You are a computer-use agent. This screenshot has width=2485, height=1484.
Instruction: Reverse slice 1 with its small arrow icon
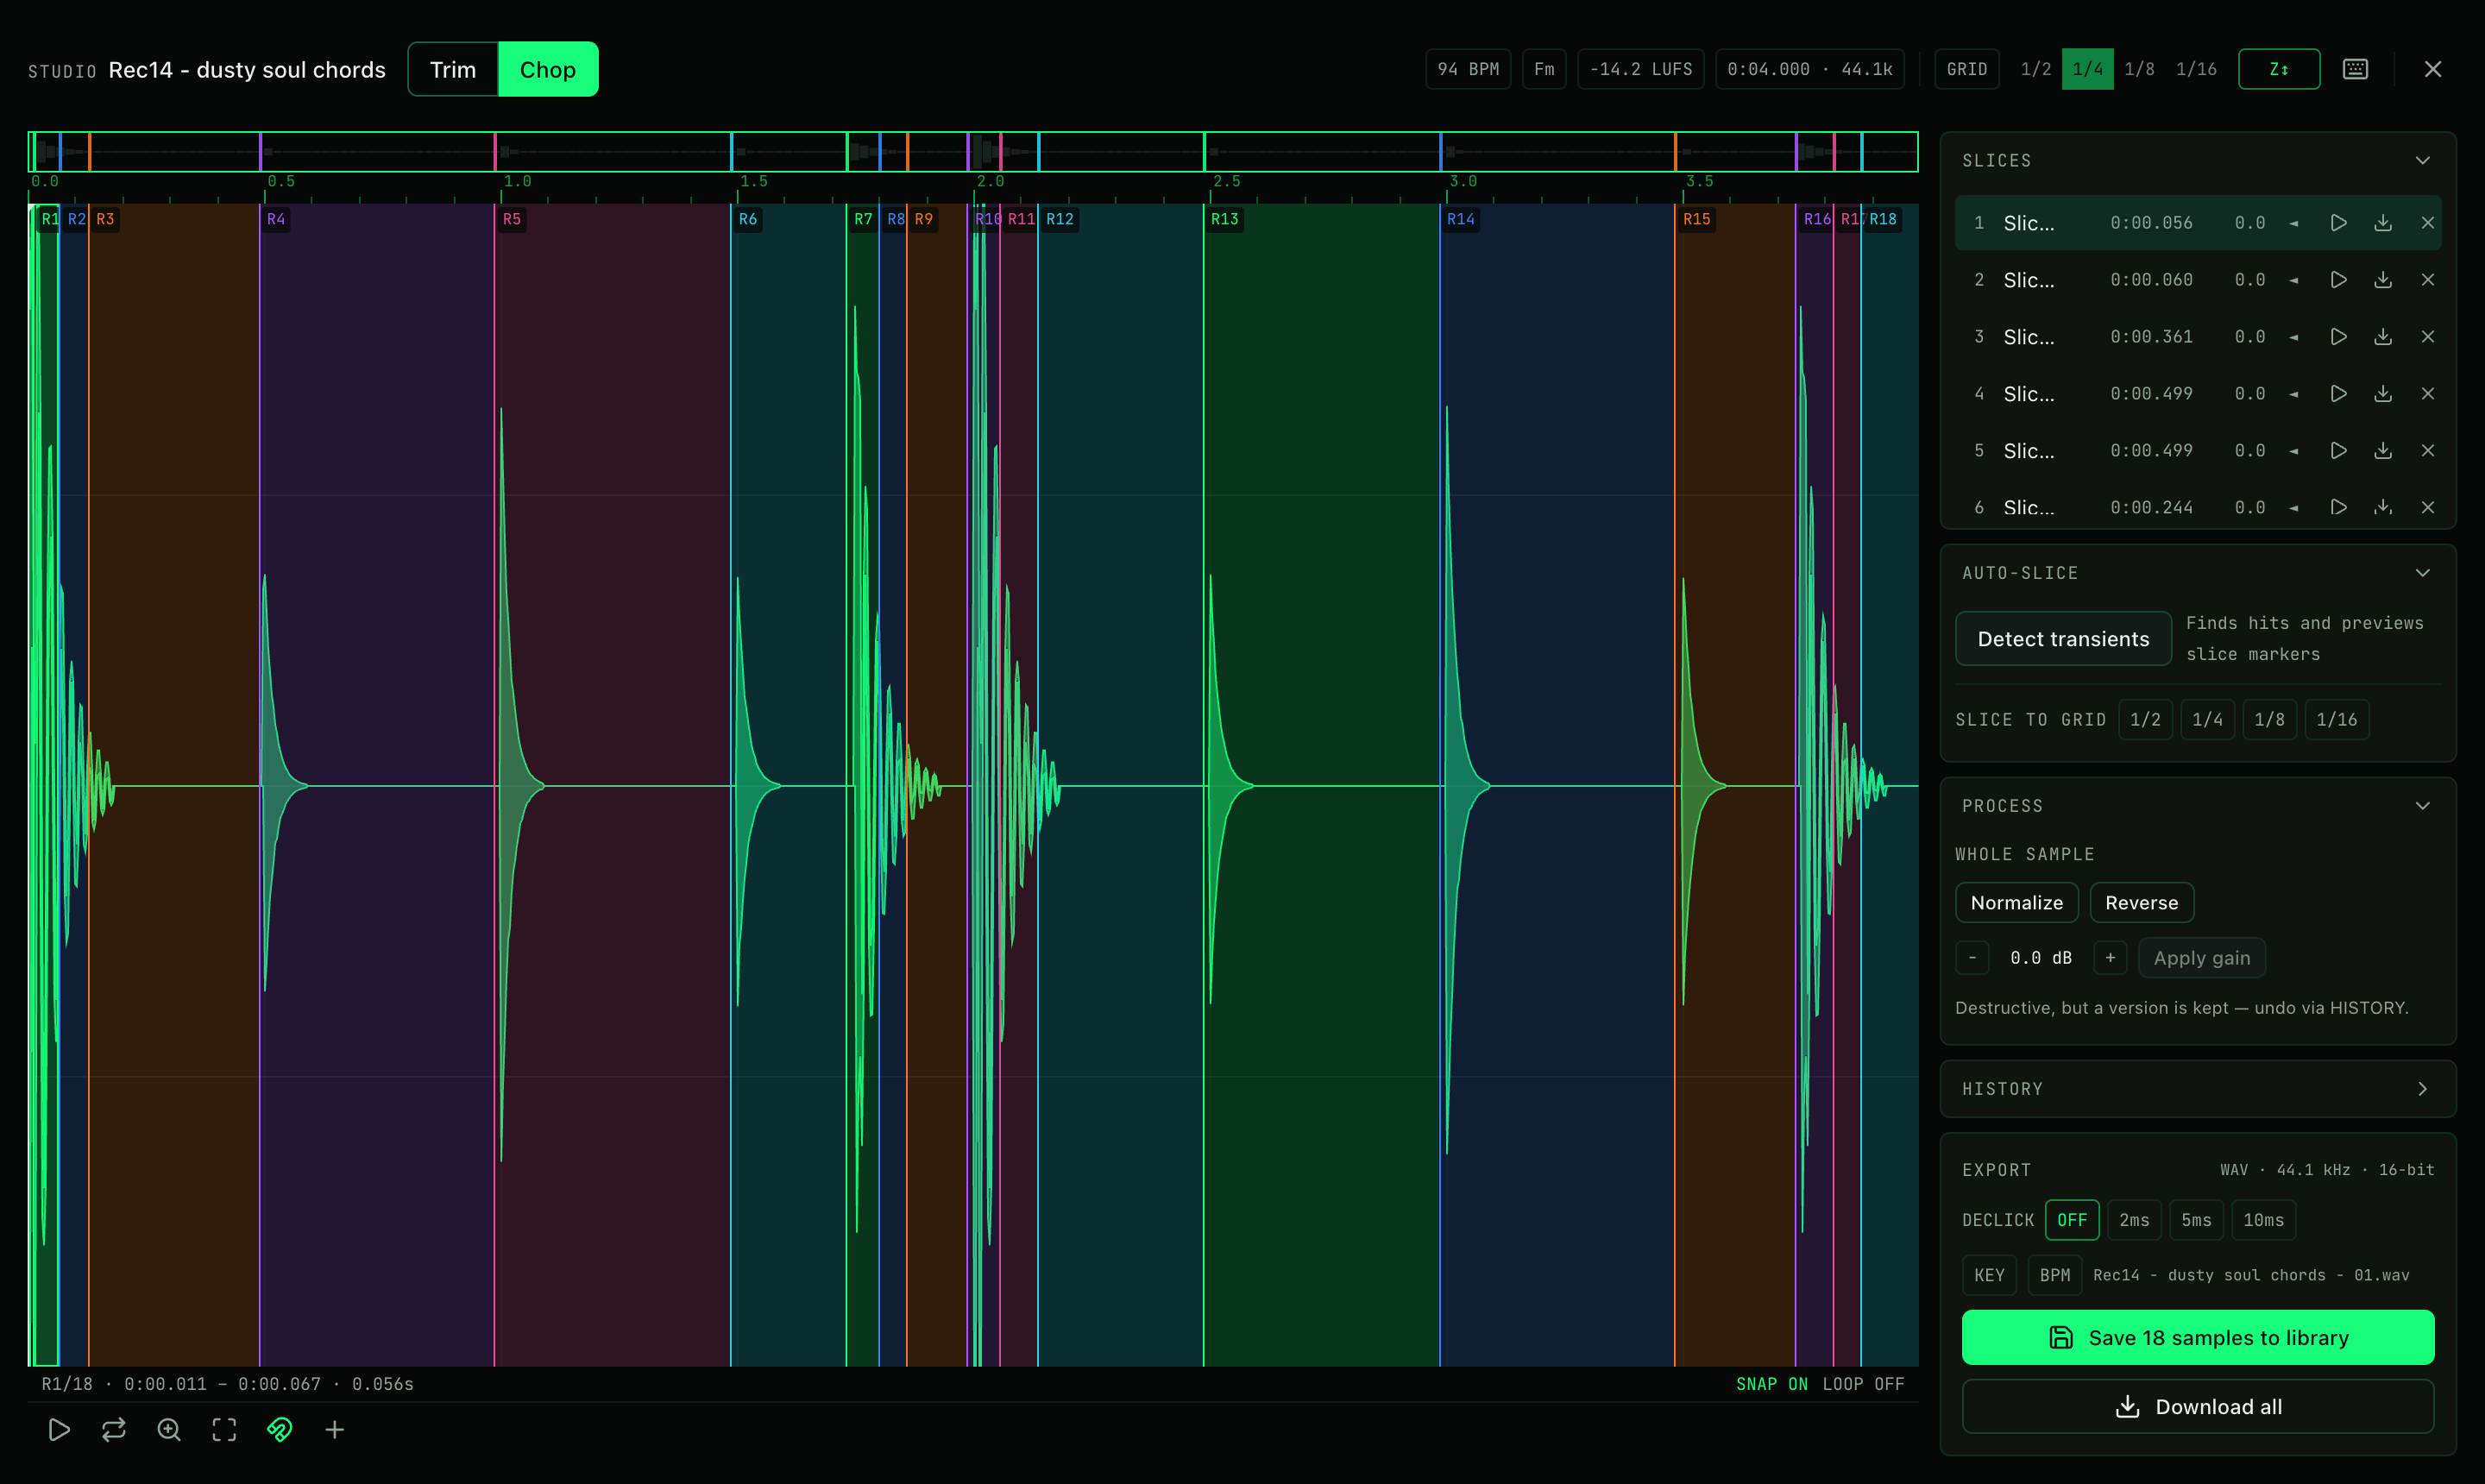(2294, 223)
